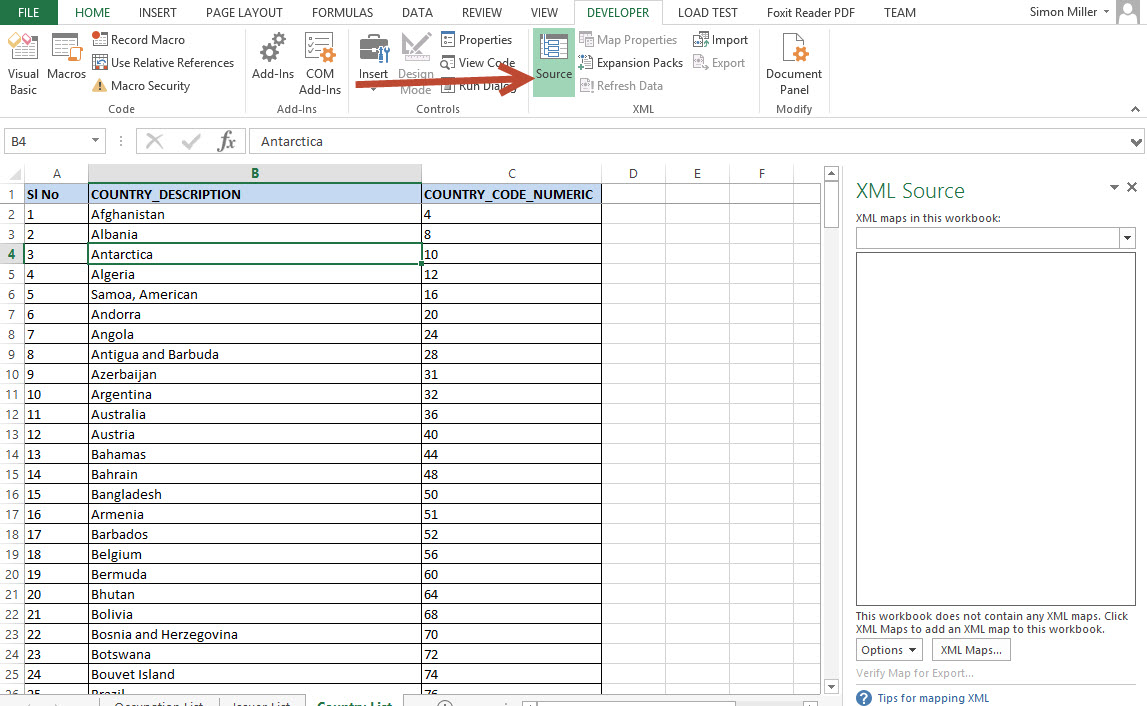Viewport: 1147px width, 706px height.
Task: Click the XML Source button
Action: point(553,58)
